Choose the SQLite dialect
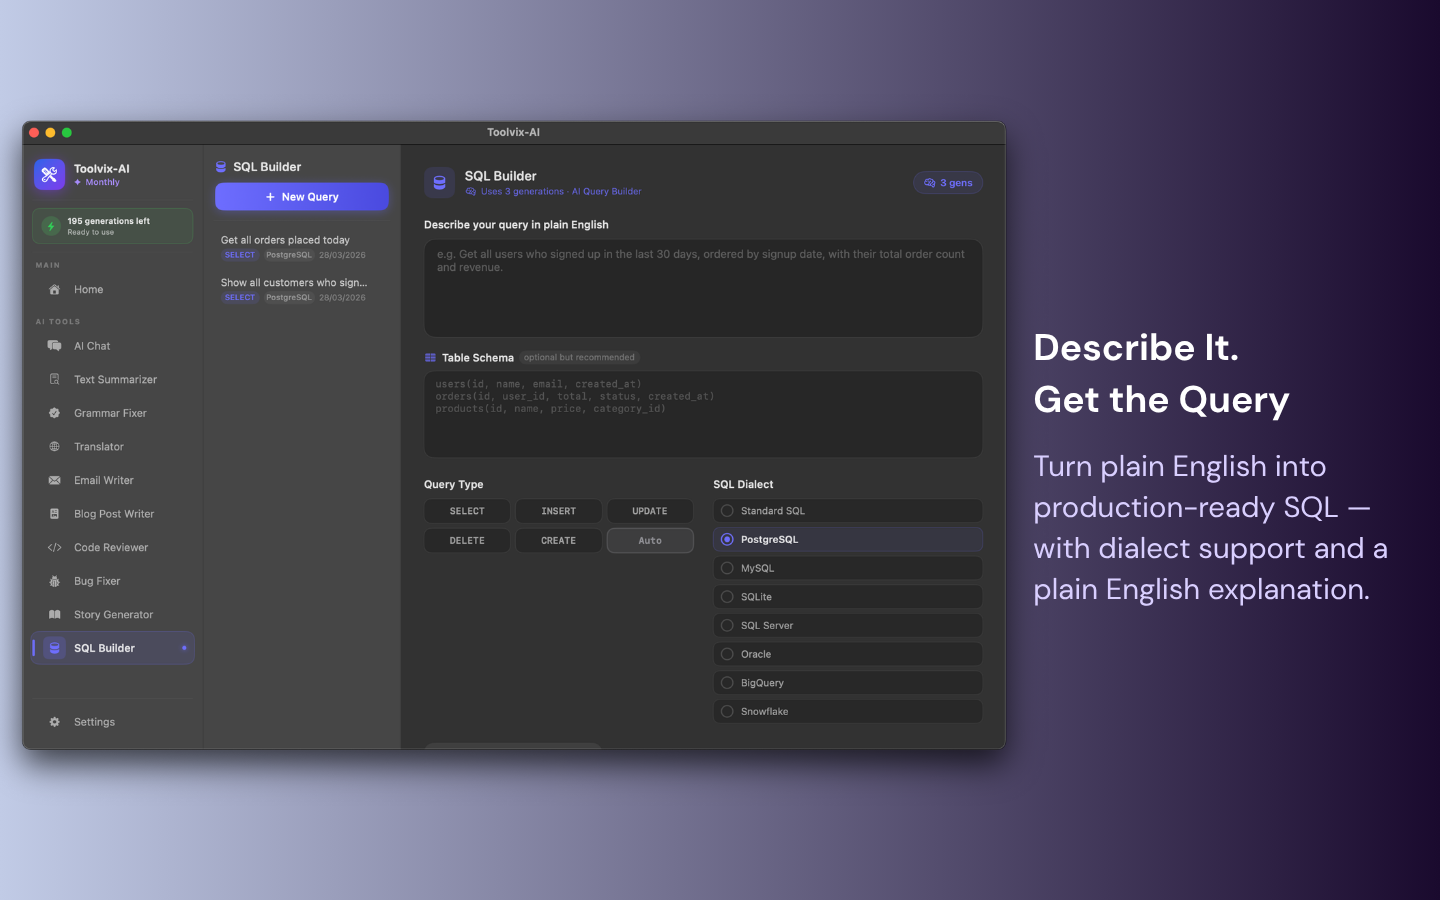This screenshot has width=1440, height=900. pos(848,597)
